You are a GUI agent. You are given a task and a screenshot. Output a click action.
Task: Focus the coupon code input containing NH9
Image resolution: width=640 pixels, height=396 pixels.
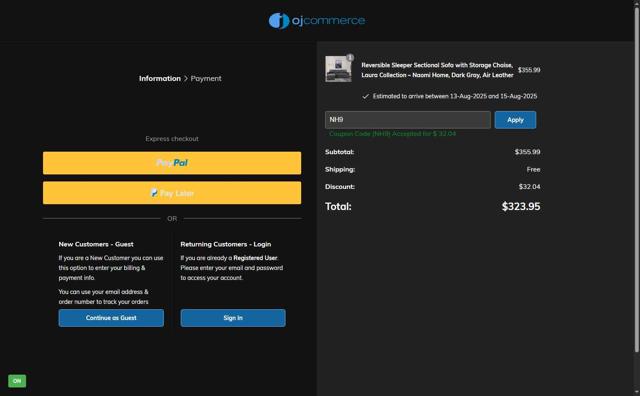click(x=408, y=120)
